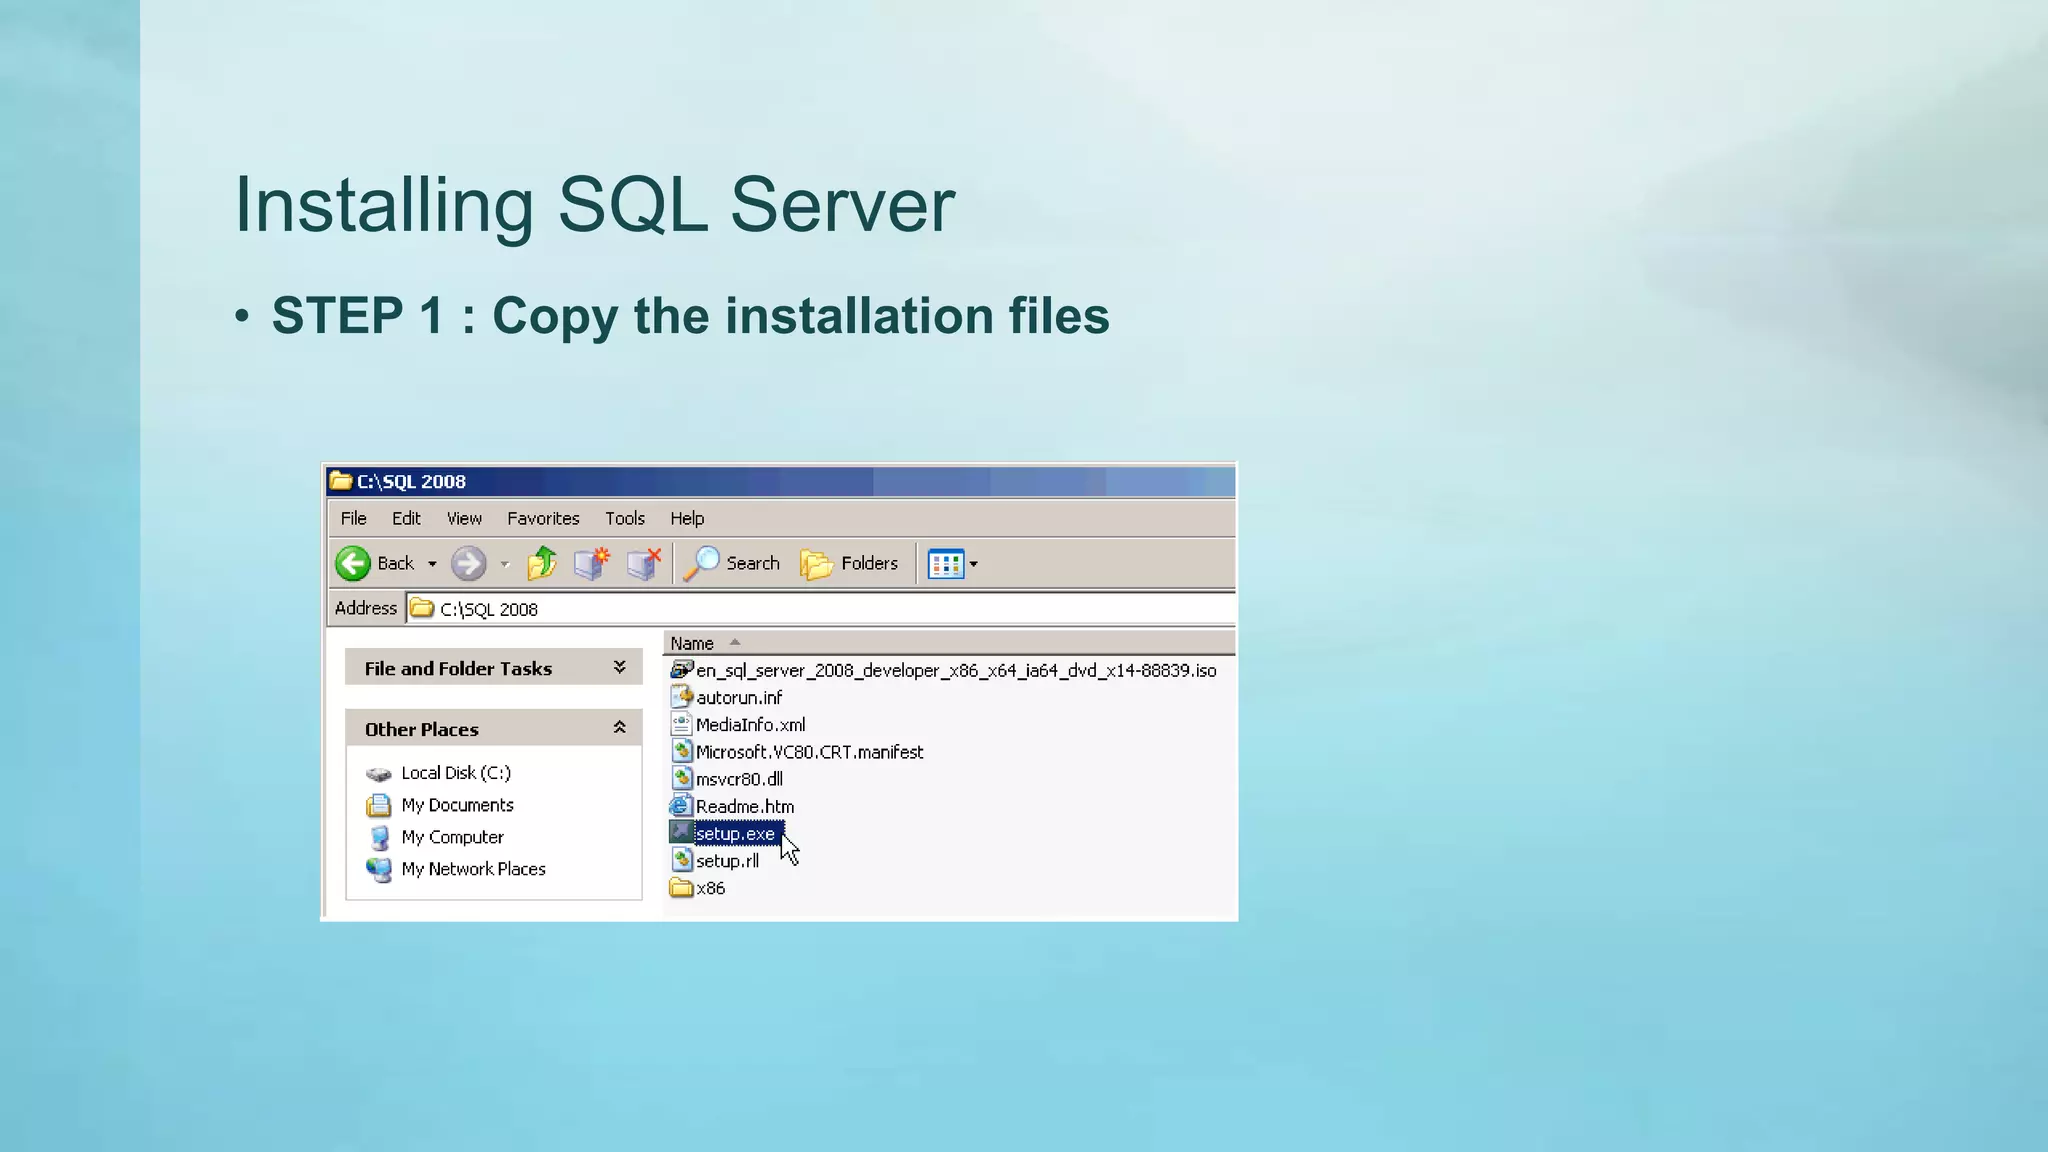2048x1152 pixels.
Task: Click the title bar folder icon
Action: 341,480
